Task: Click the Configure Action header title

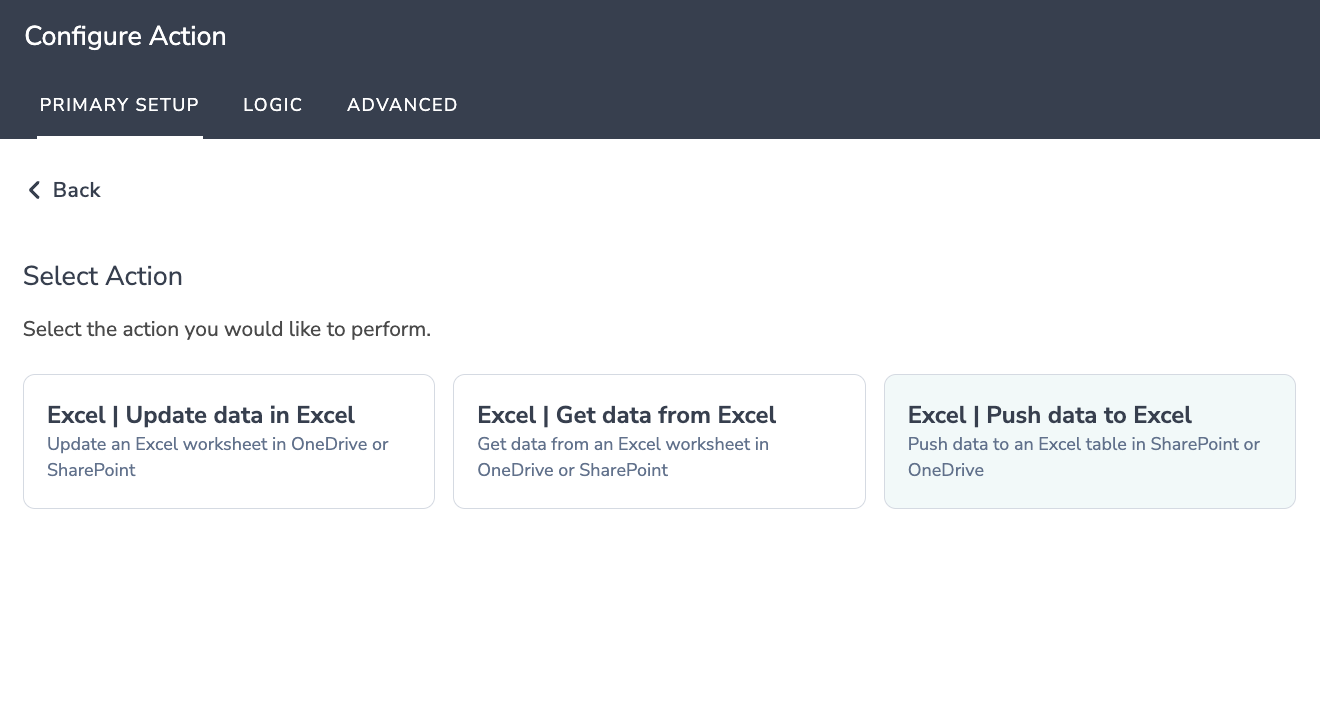Action: click(125, 36)
